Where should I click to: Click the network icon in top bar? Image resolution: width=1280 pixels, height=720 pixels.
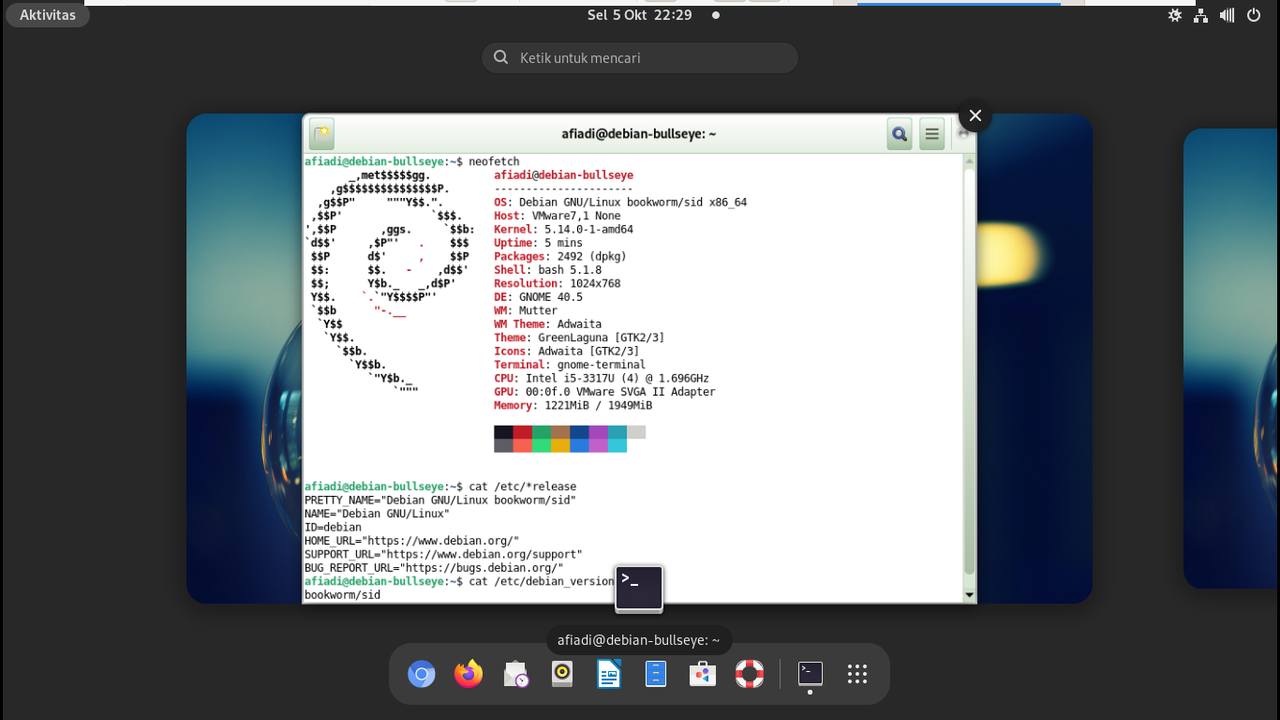[1201, 15]
